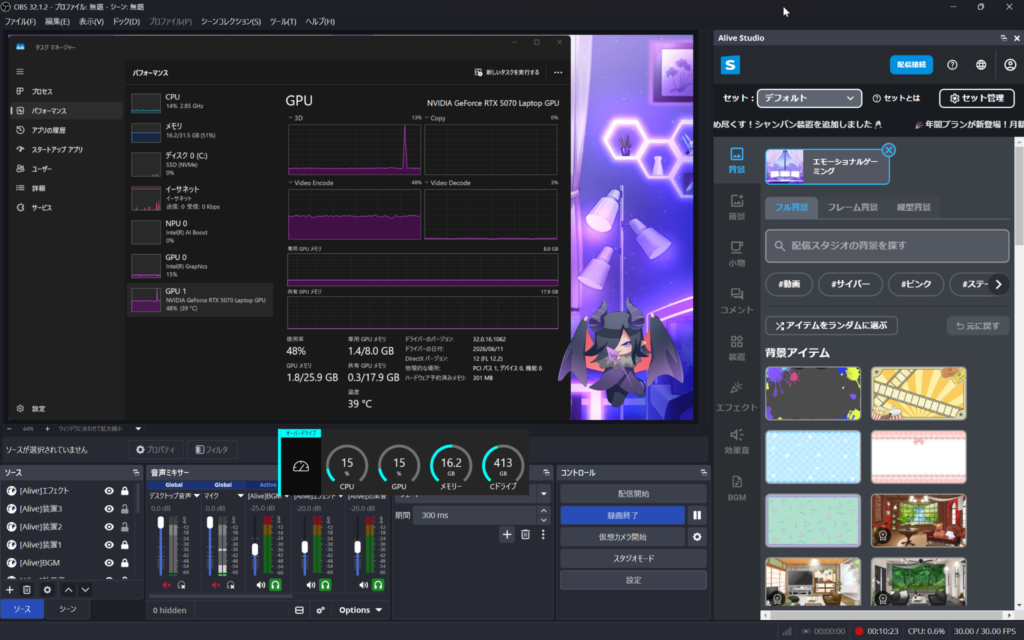This screenshot has width=1024, height=640.
Task: Open the セット デフォルト dropdown
Action: [809, 98]
